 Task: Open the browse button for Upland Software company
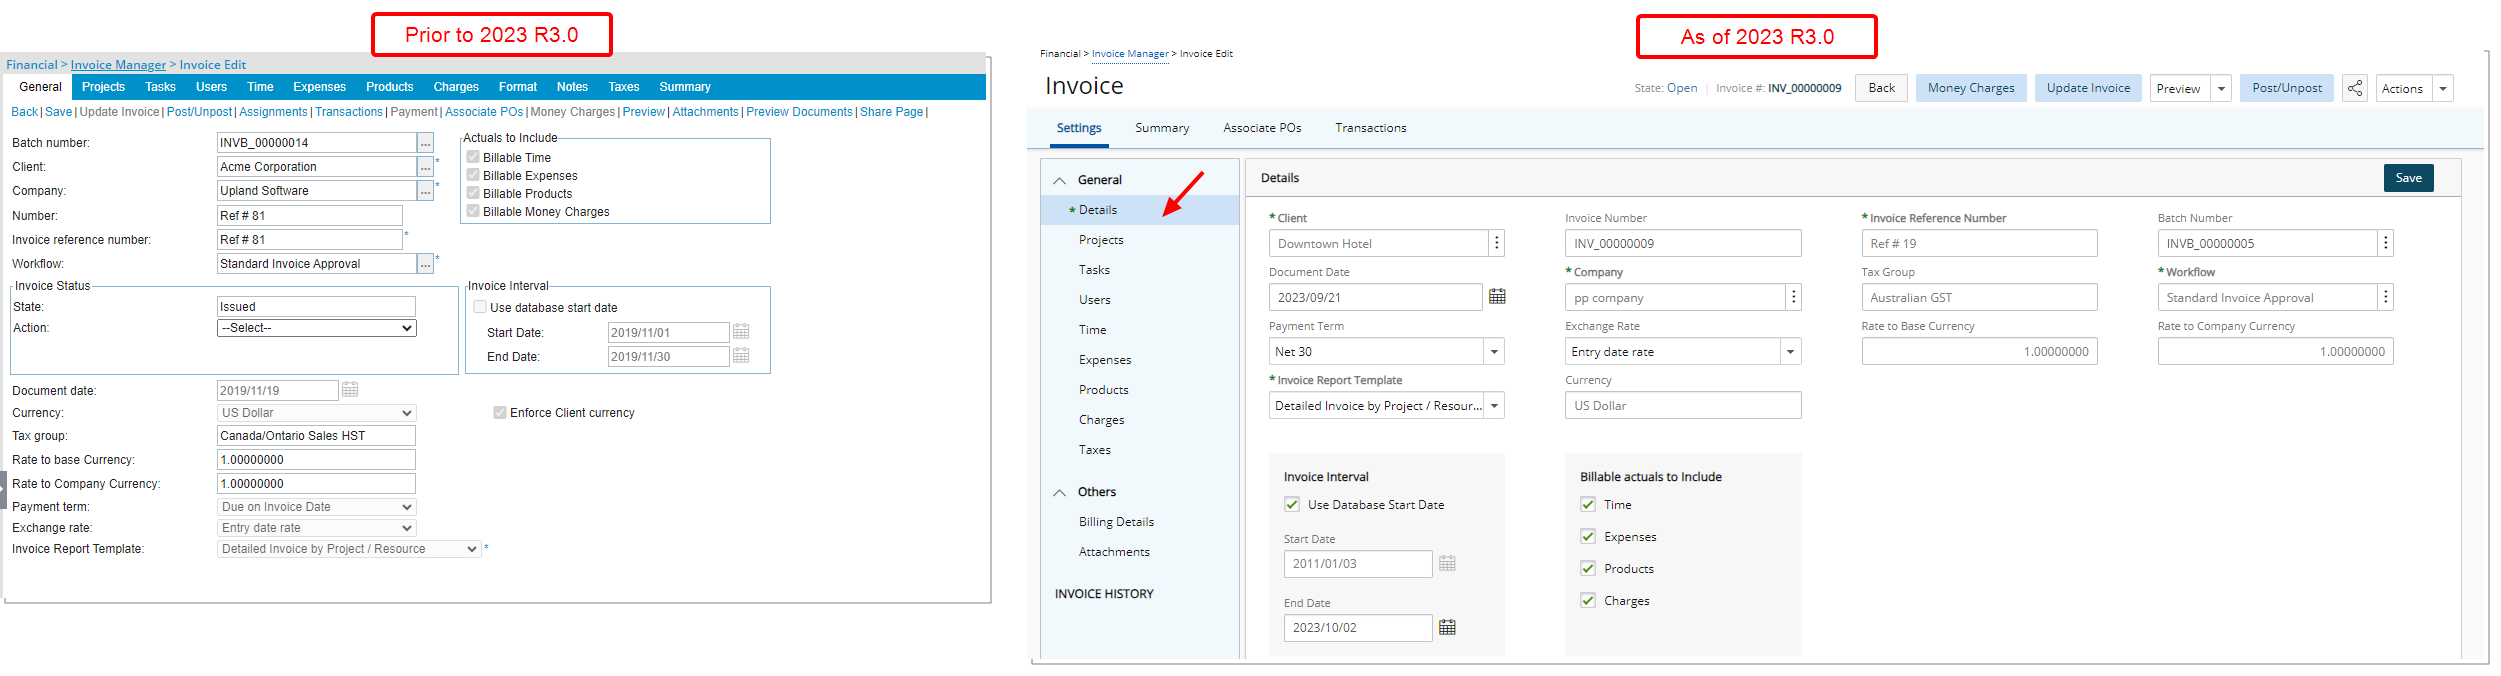click(425, 191)
